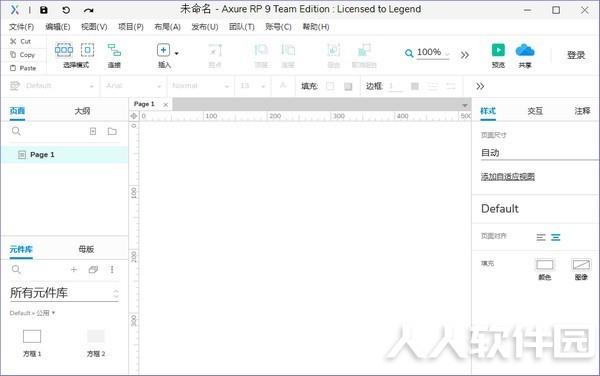Click the text color A icon
The height and width of the screenshot is (376, 600).
point(283,85)
